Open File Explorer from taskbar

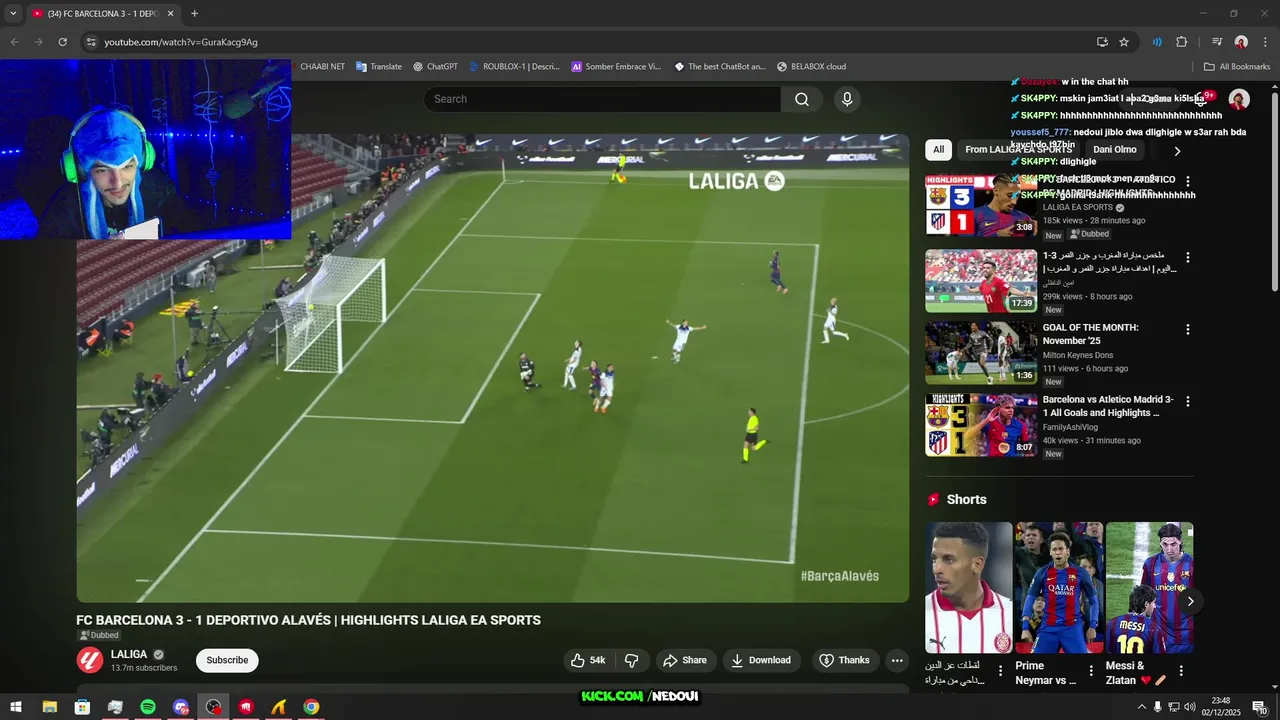pos(49,707)
